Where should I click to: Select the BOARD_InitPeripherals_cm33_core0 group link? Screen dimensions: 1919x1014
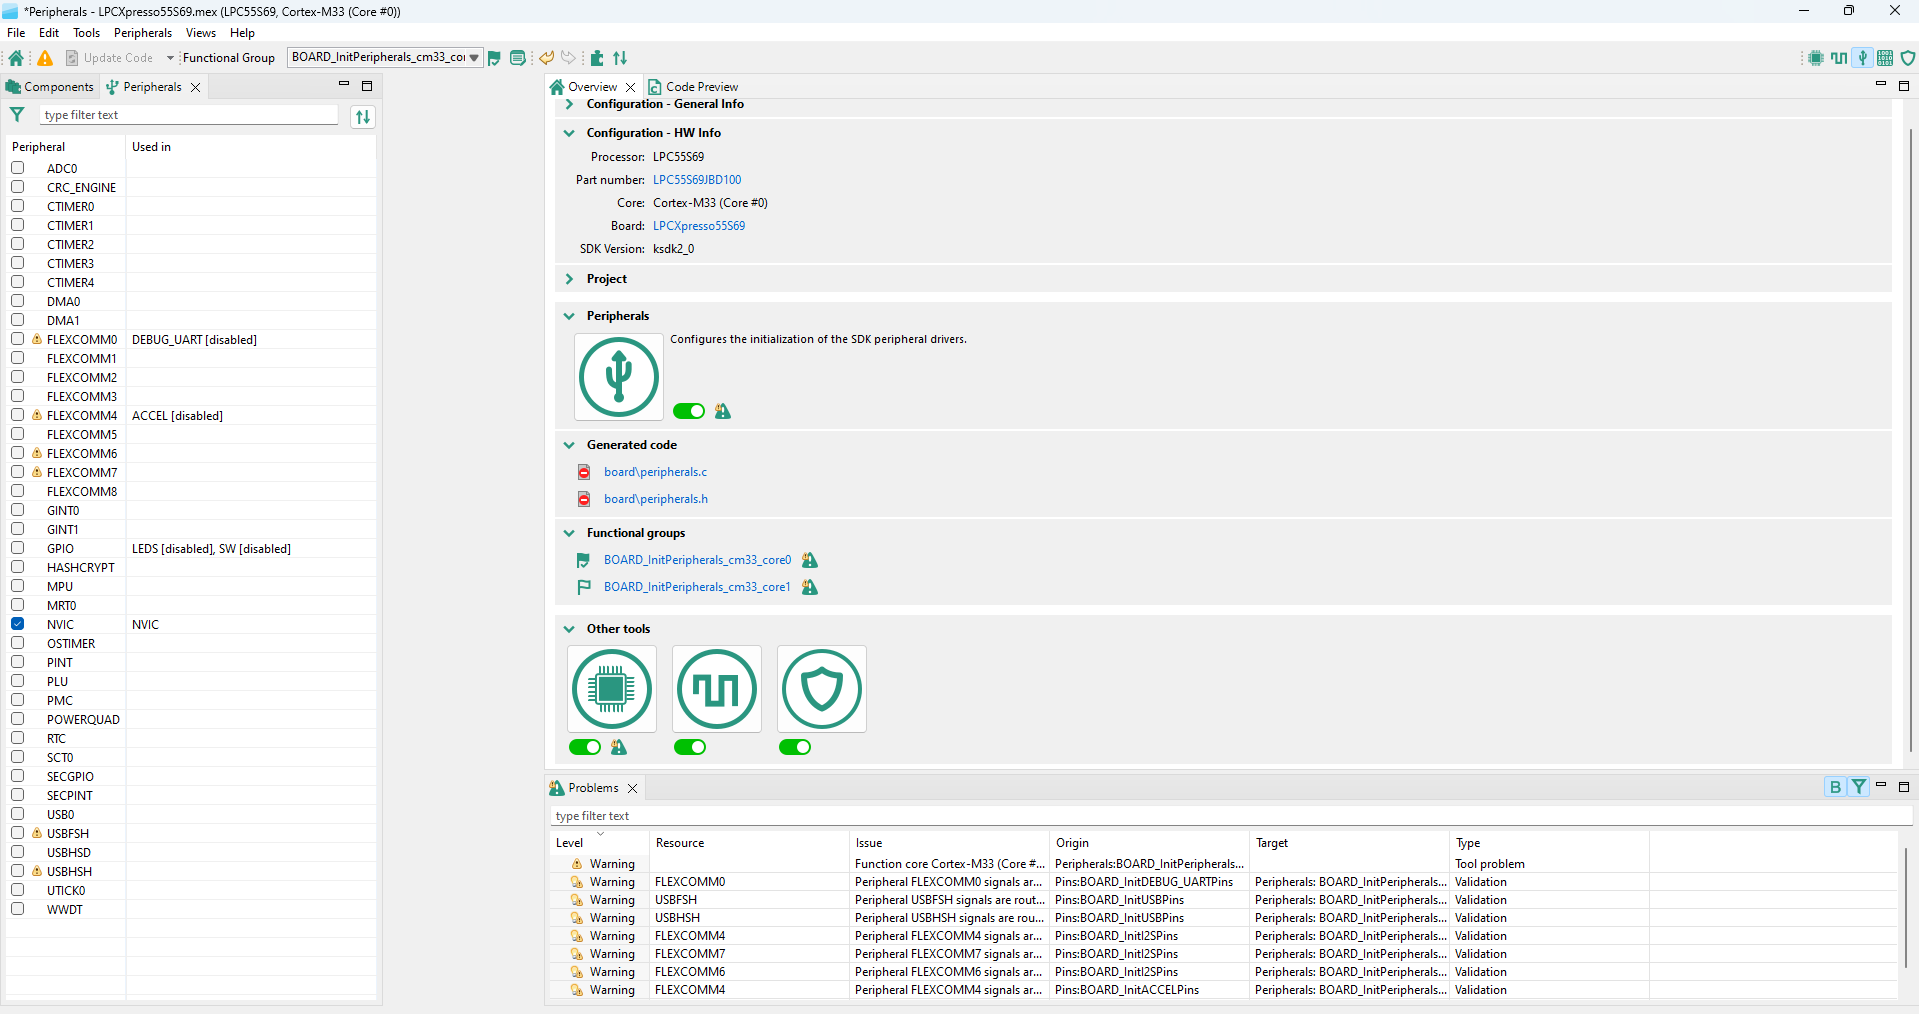[x=697, y=560]
